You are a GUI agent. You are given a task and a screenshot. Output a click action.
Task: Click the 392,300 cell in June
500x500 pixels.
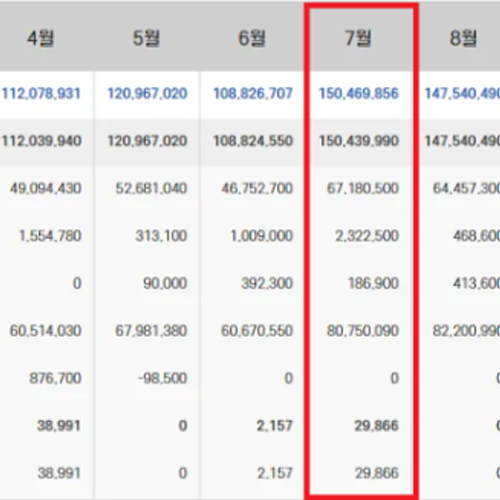tap(267, 284)
